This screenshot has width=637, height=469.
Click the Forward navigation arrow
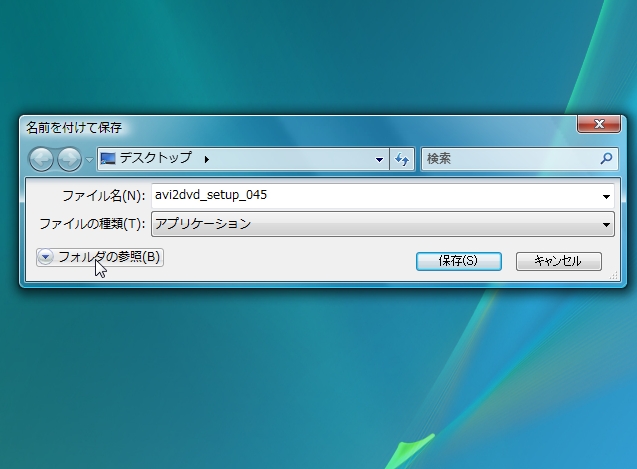tap(69, 159)
